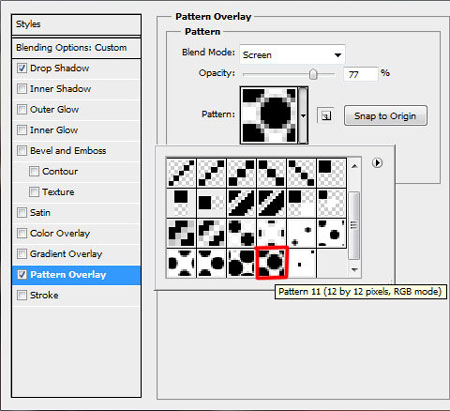
Task: Pick the falling diagonal pattern with three large squares
Action: 271,173
